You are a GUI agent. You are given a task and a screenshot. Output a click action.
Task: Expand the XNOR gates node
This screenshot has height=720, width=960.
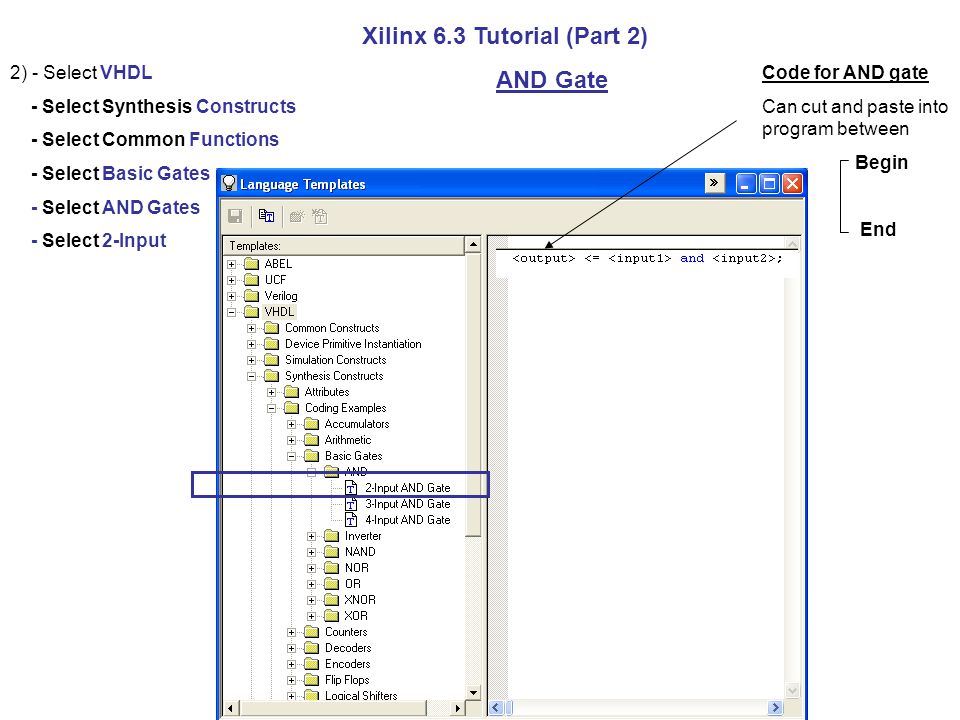(311, 600)
